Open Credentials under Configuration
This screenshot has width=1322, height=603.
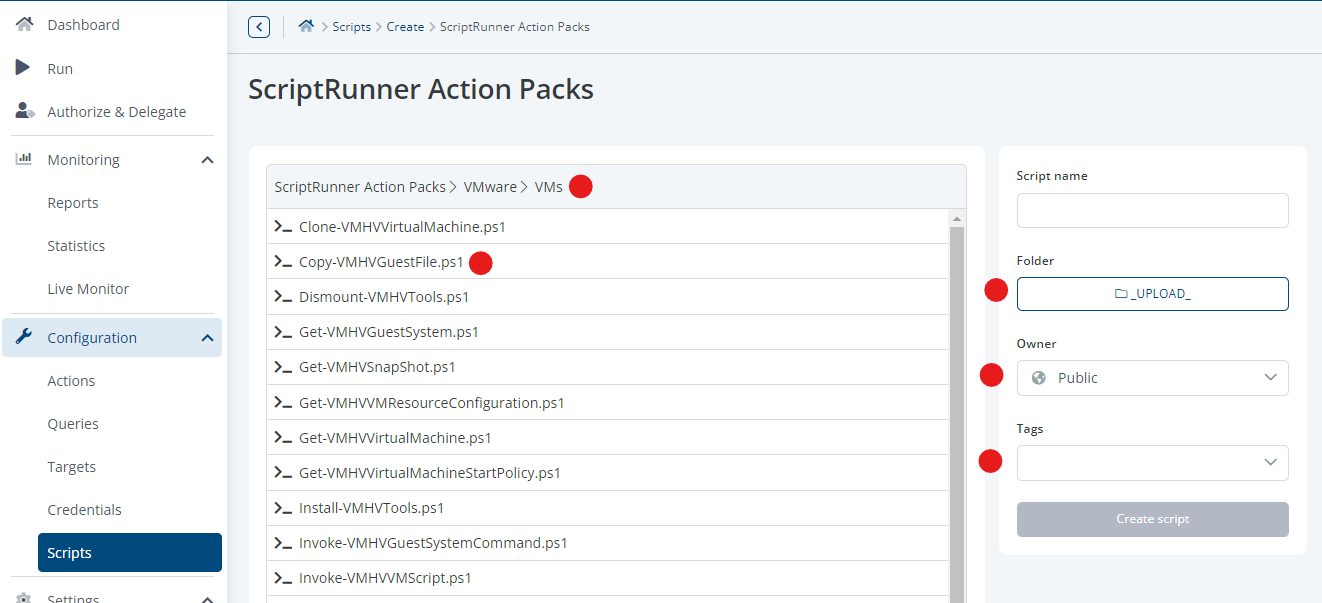click(84, 510)
